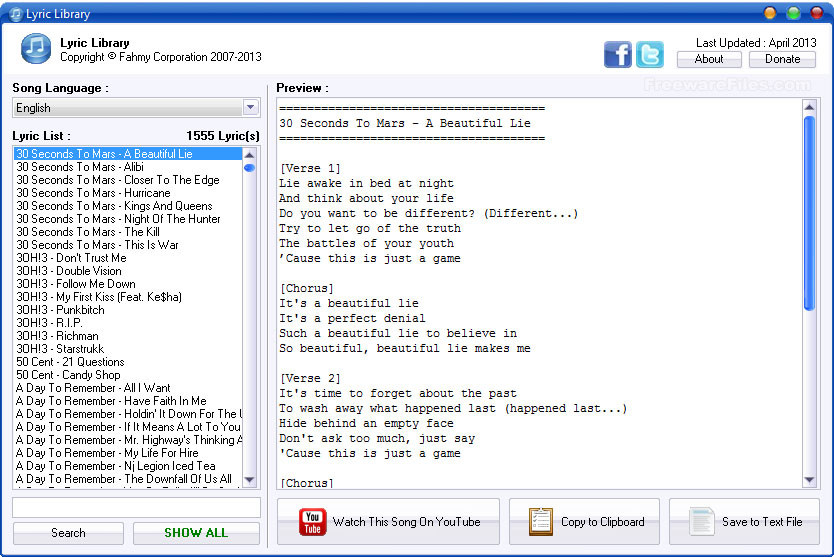Select 3OH!3 - Double Vision
This screenshot has height=557, width=834.
(x=128, y=271)
